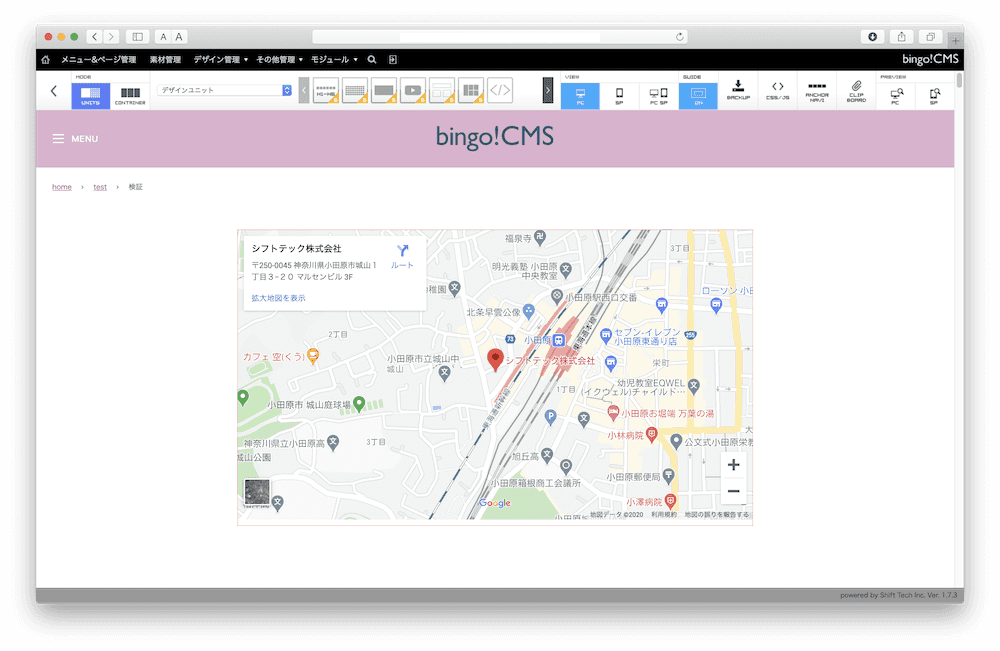The width and height of the screenshot is (1000, 651).
Task: Go back with the left chevron in CMS toolbar
Action: click(x=54, y=91)
